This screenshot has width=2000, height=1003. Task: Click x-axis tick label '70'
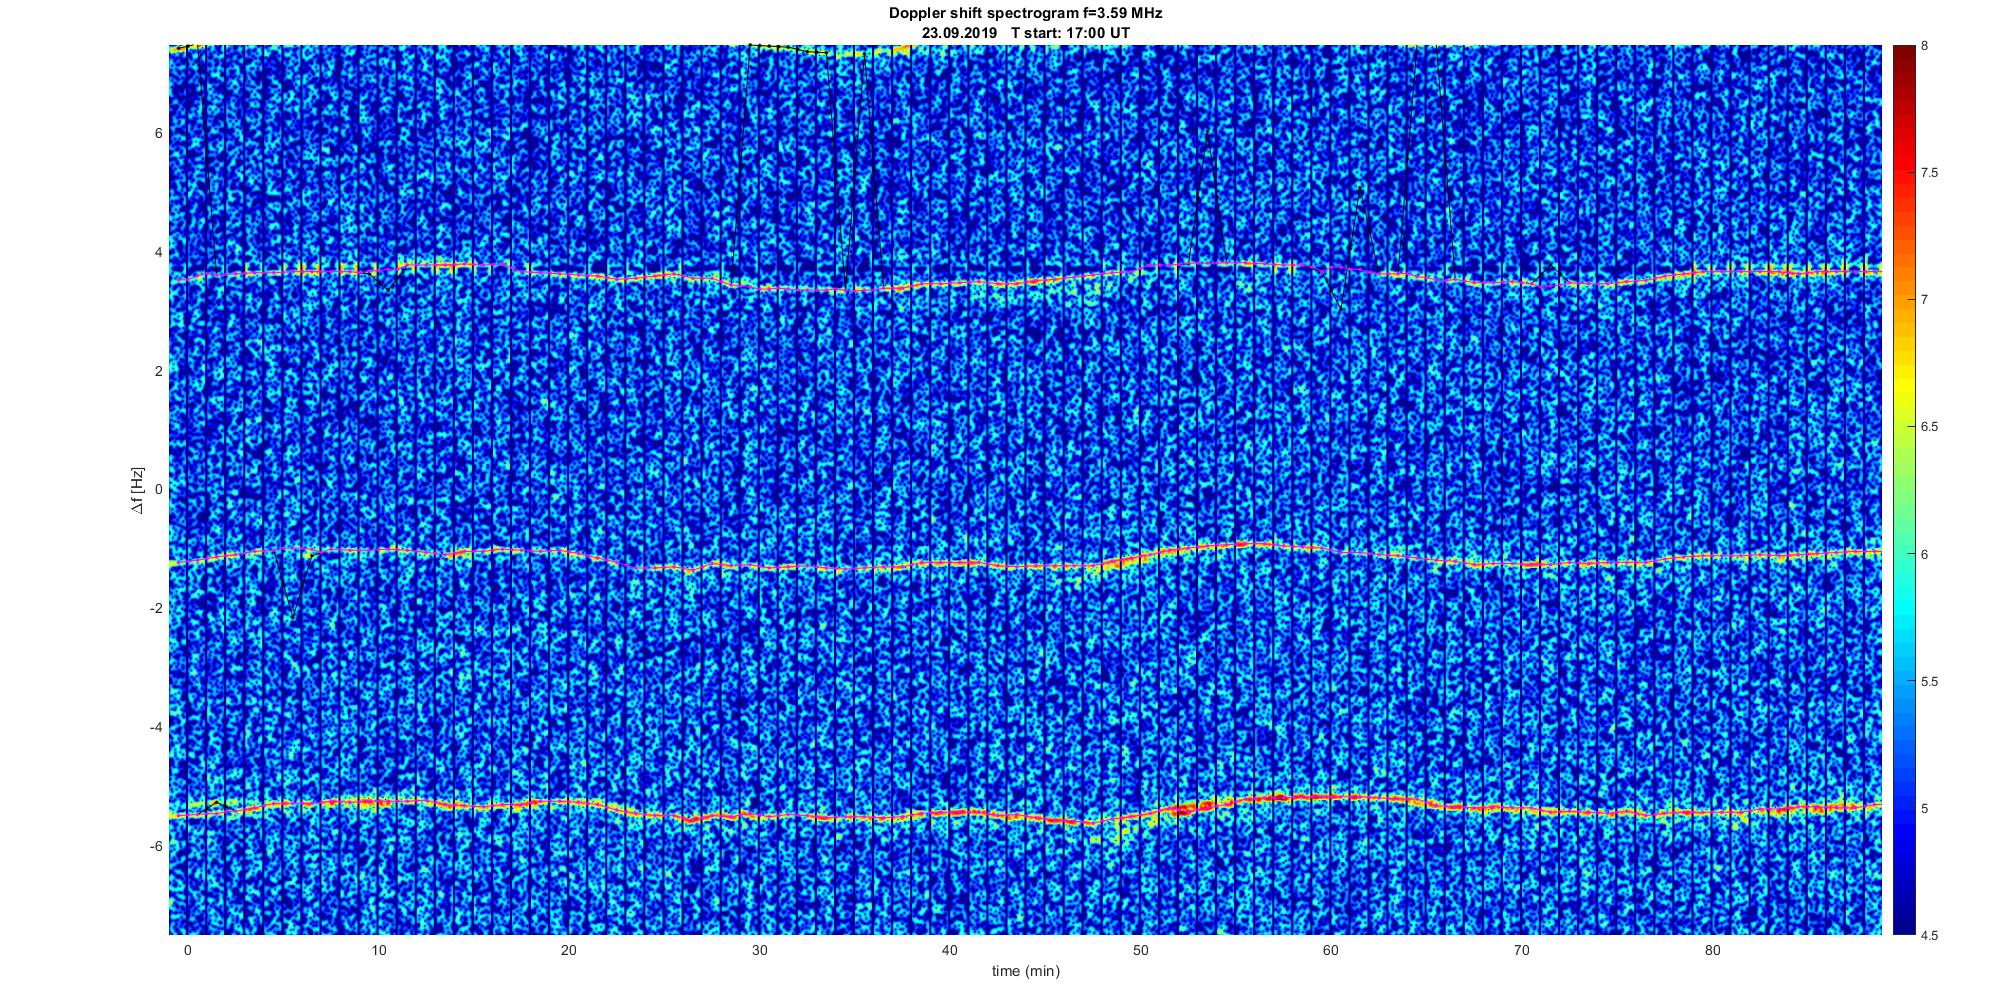pyautogui.click(x=1522, y=950)
